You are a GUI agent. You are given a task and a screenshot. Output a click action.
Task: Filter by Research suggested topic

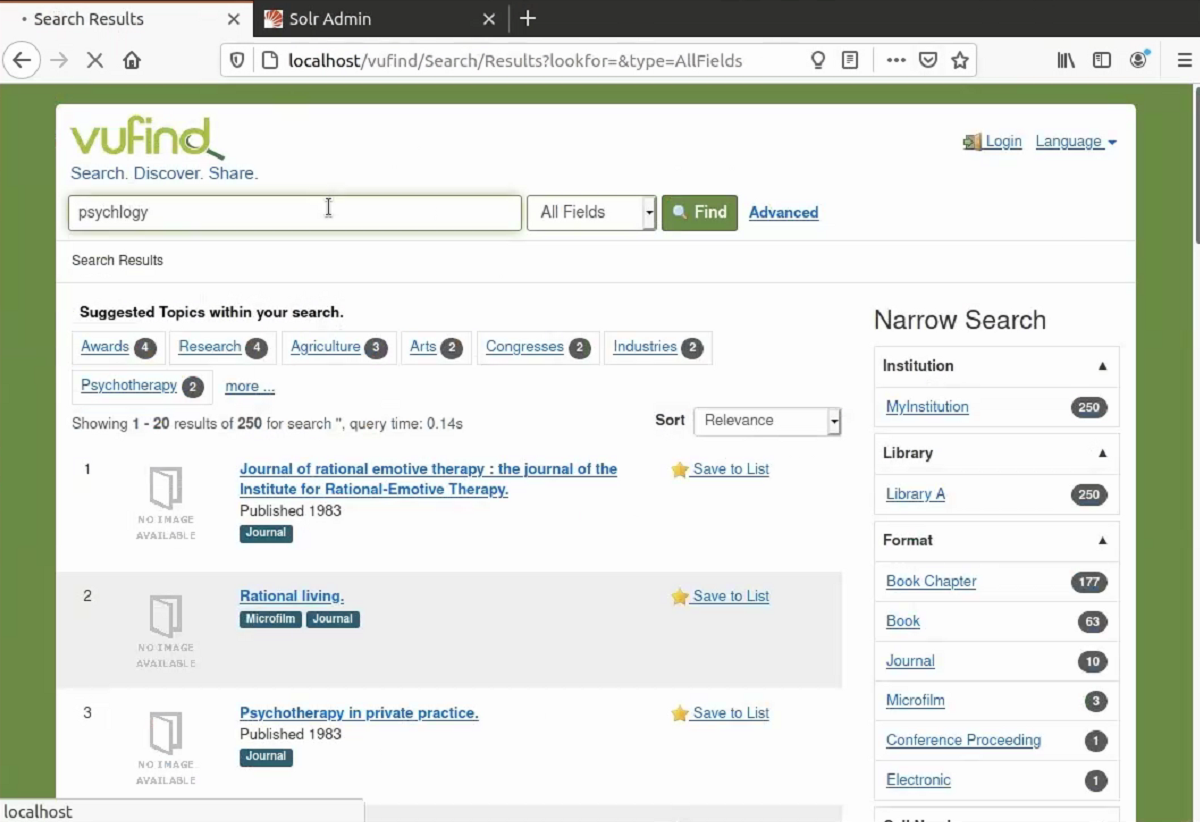209,347
